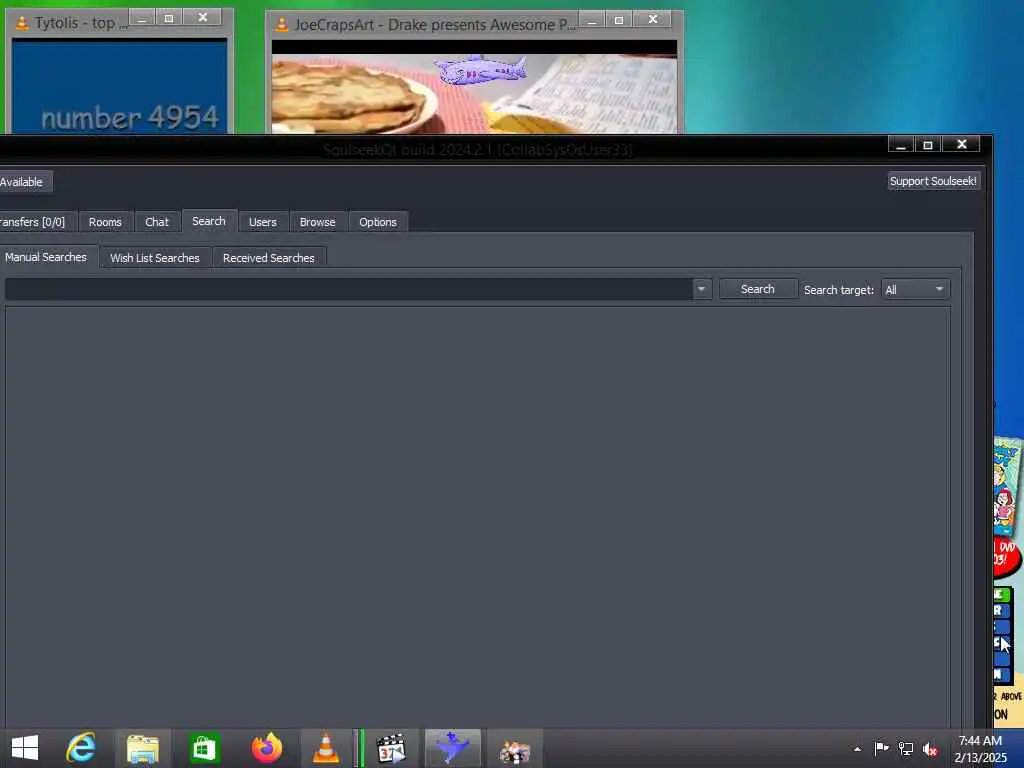Open File Explorer from taskbar
Viewport: 1024px width, 768px height.
pos(143,748)
